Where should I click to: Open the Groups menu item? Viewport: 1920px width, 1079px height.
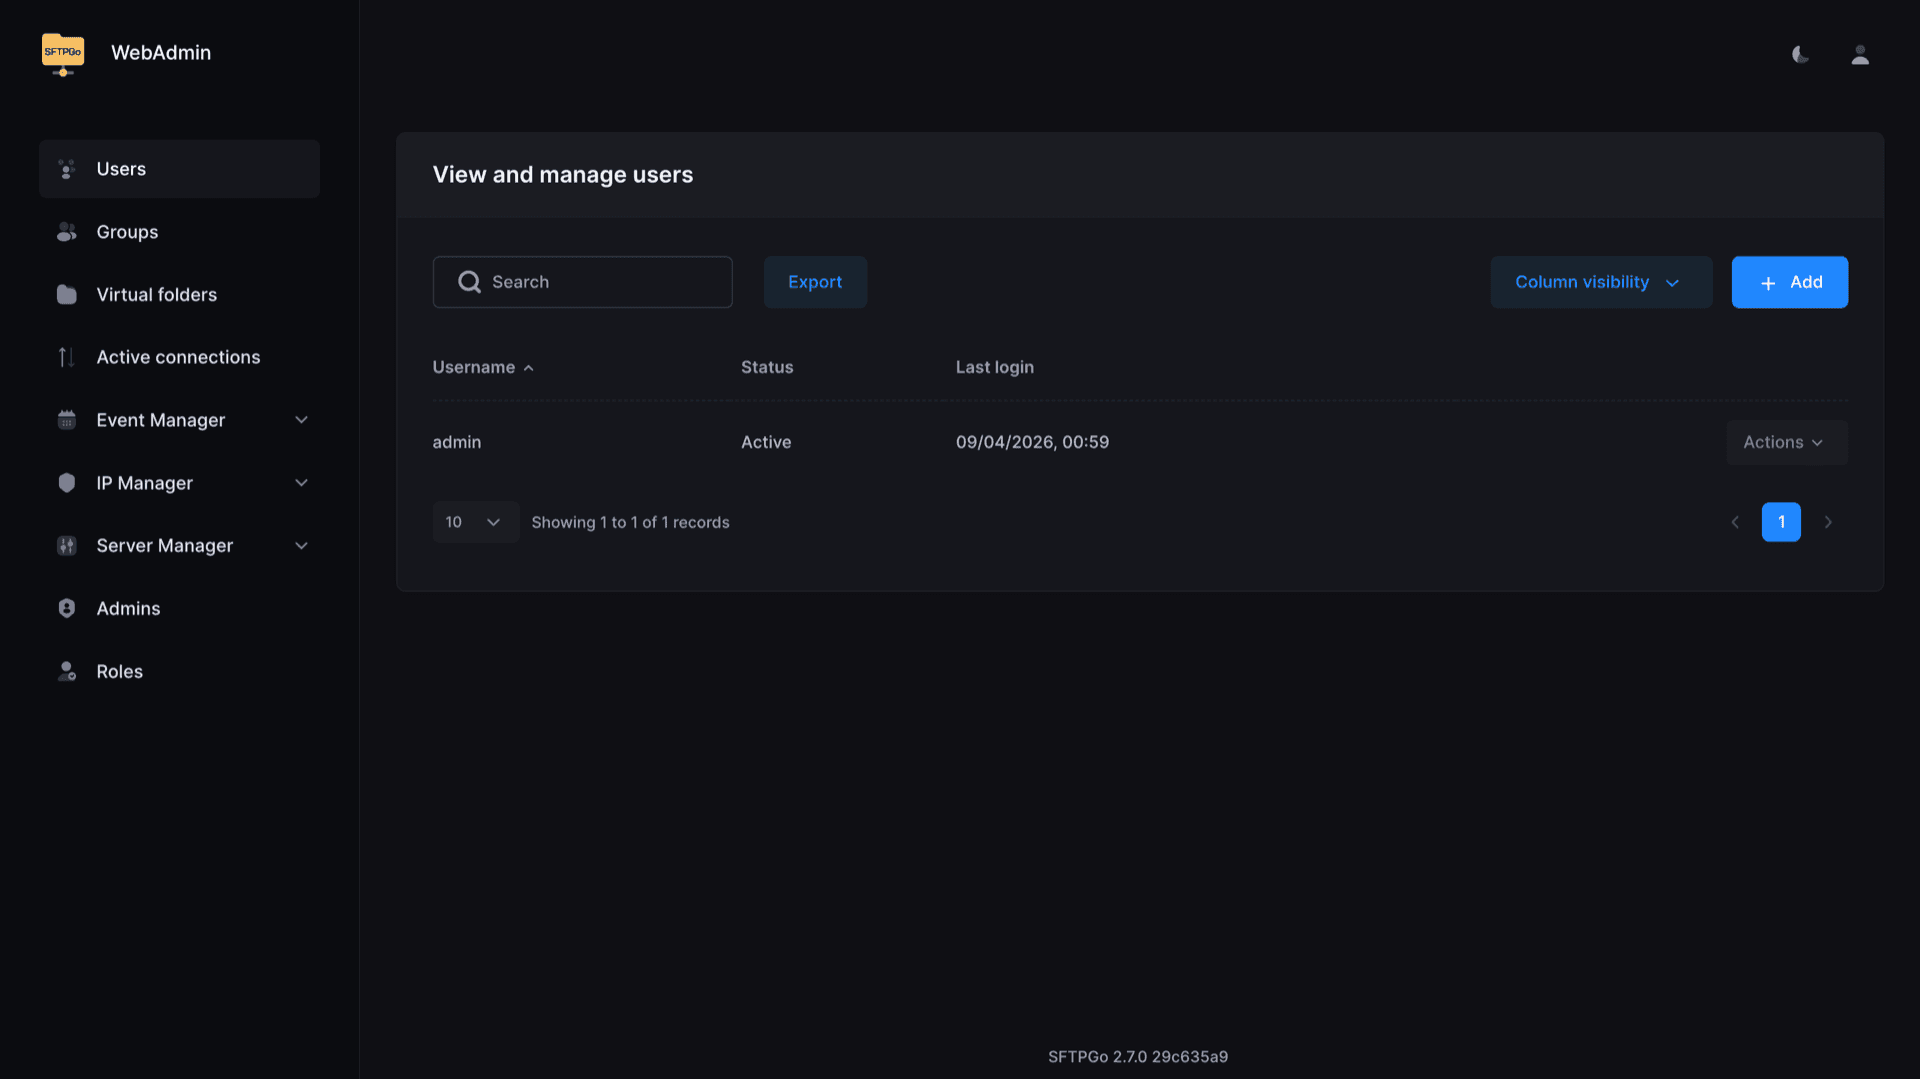[x=179, y=232]
